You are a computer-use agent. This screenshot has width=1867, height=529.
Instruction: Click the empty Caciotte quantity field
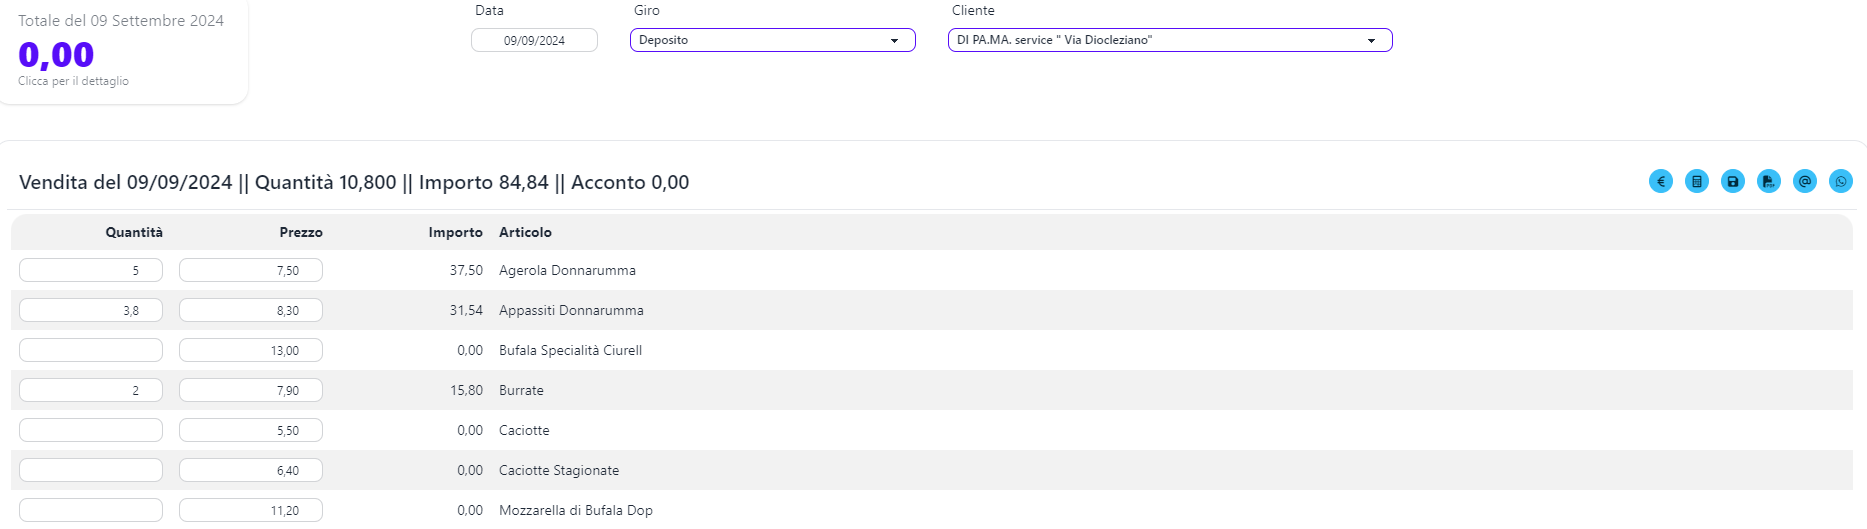91,430
